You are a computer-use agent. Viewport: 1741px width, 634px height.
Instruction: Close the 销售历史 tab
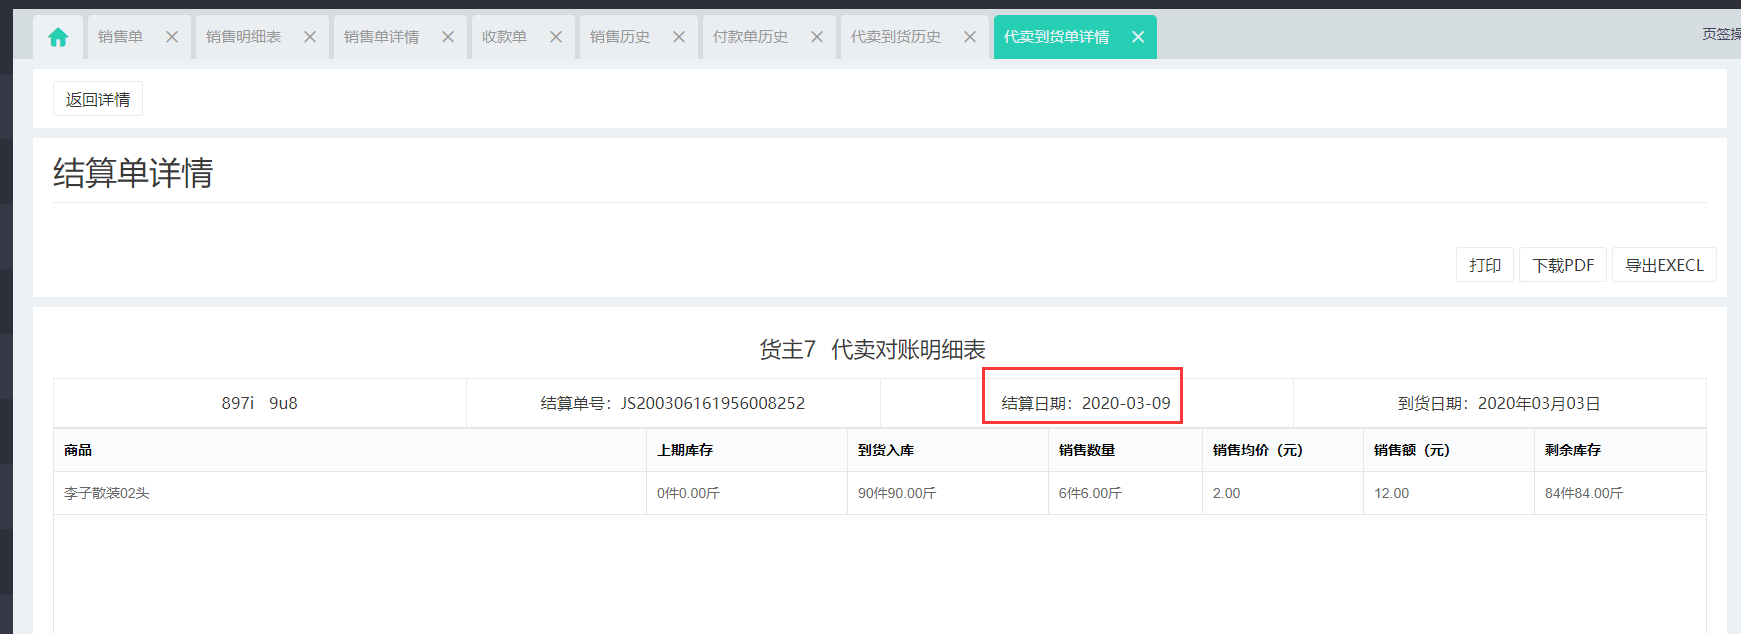click(679, 37)
